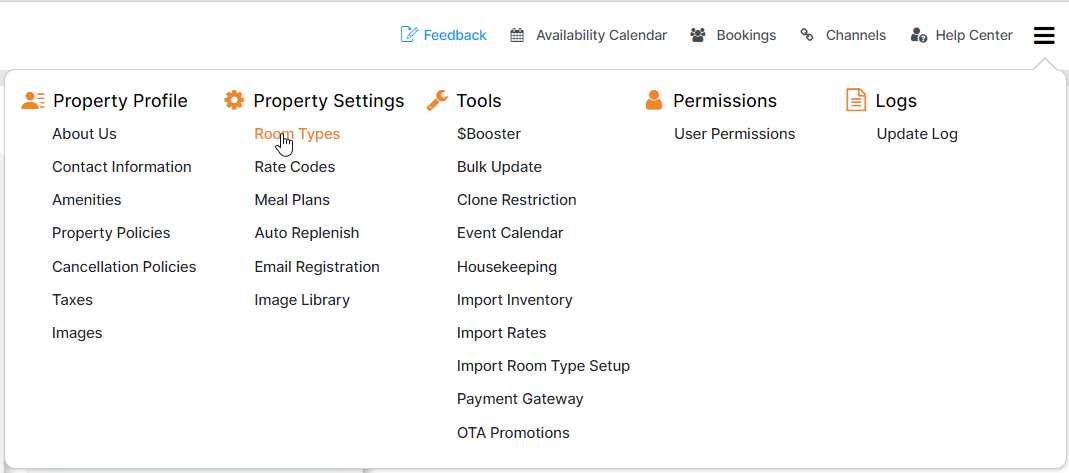Viewport: 1069px width, 473px height.
Task: Click the Channels link icon
Action: [807, 35]
